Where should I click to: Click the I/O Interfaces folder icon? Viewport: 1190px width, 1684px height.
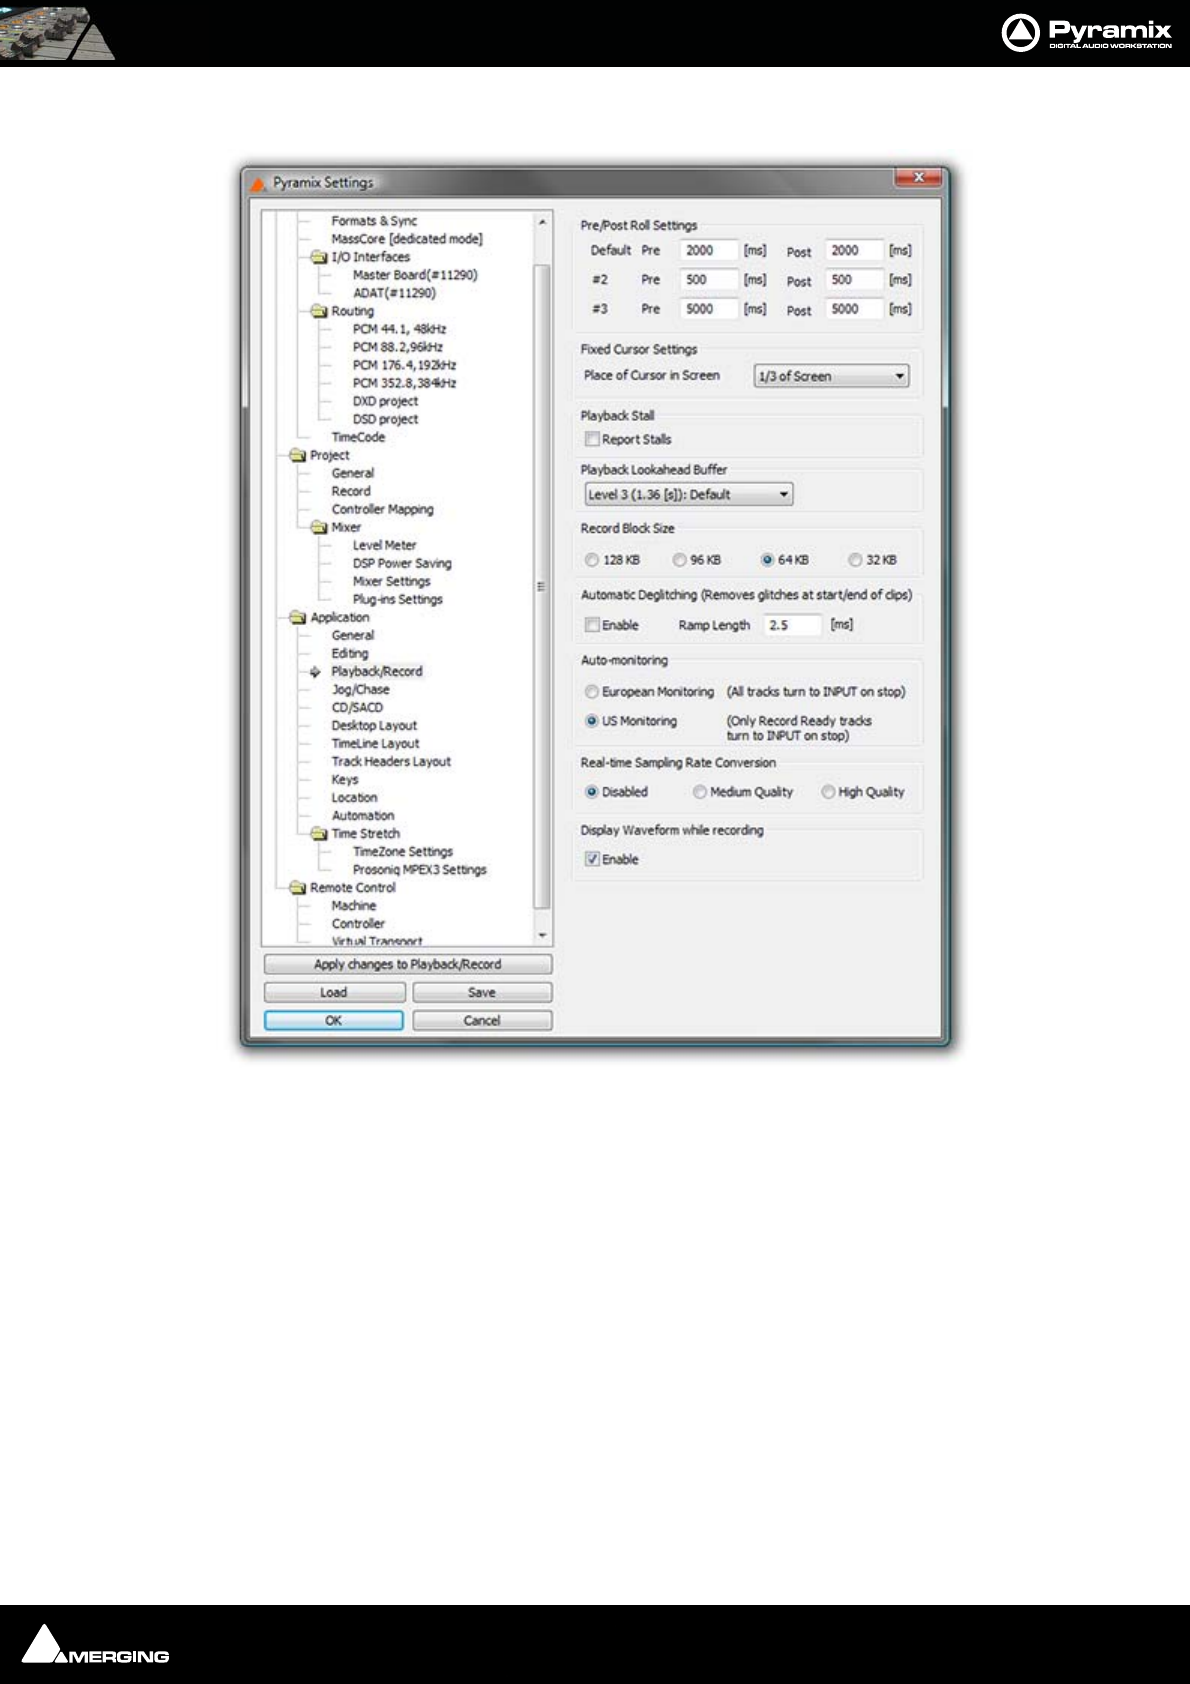[x=319, y=257]
